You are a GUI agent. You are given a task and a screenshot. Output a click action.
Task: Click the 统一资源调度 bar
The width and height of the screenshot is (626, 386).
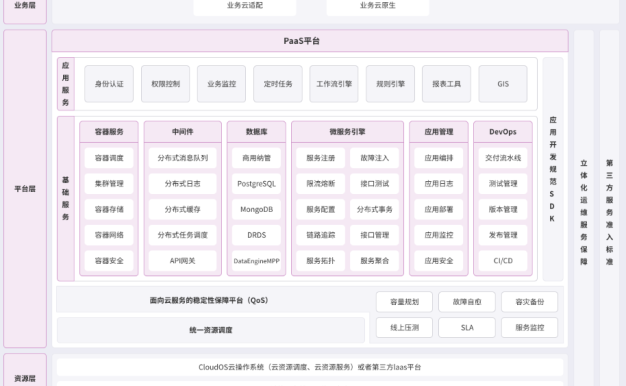[x=211, y=330]
